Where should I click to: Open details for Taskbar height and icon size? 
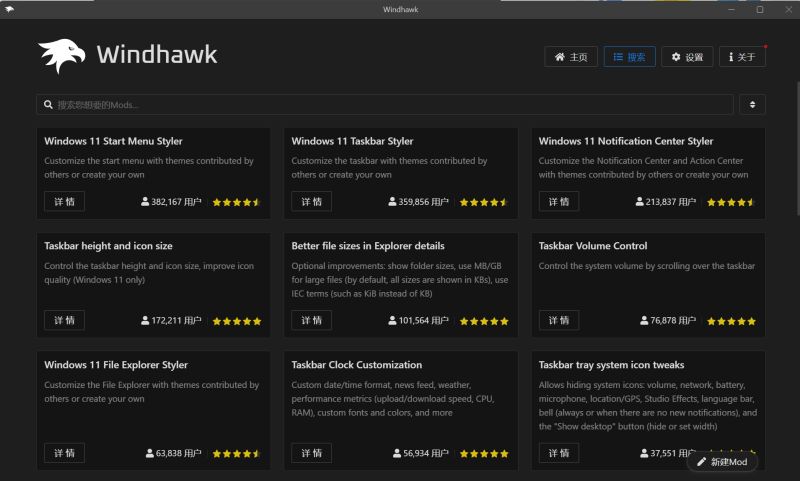64,320
